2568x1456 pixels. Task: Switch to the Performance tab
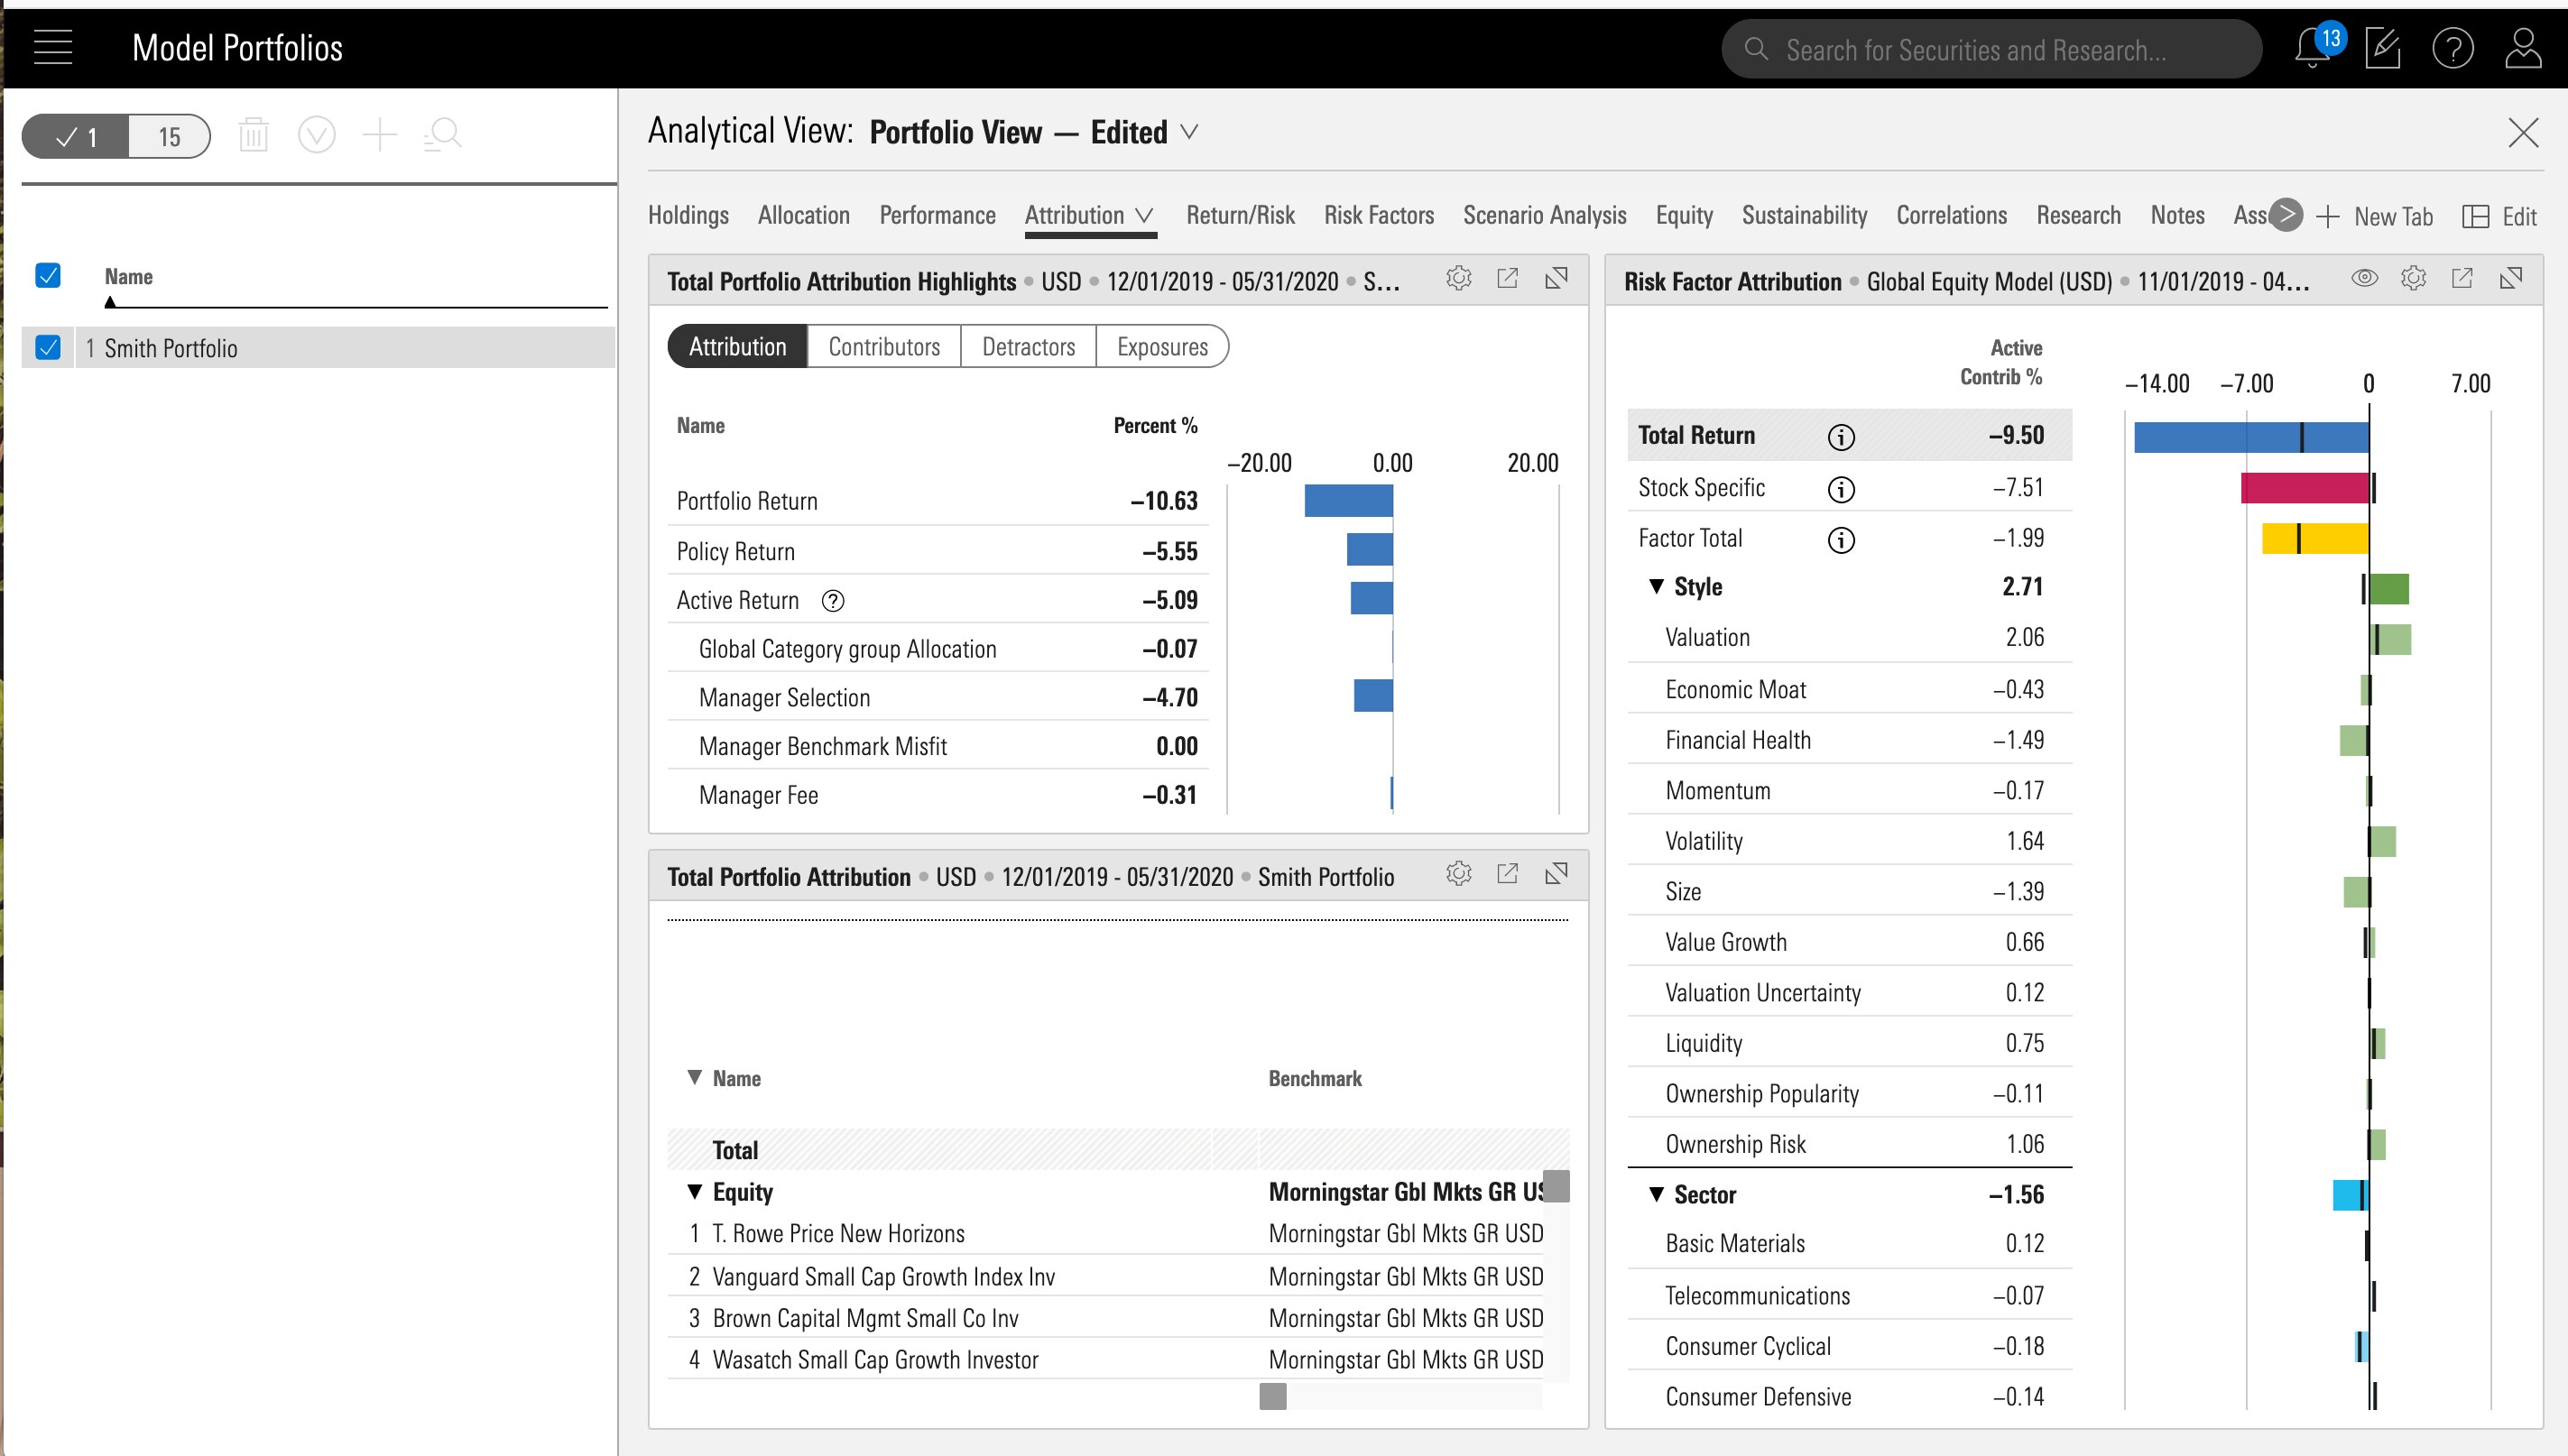tap(937, 215)
